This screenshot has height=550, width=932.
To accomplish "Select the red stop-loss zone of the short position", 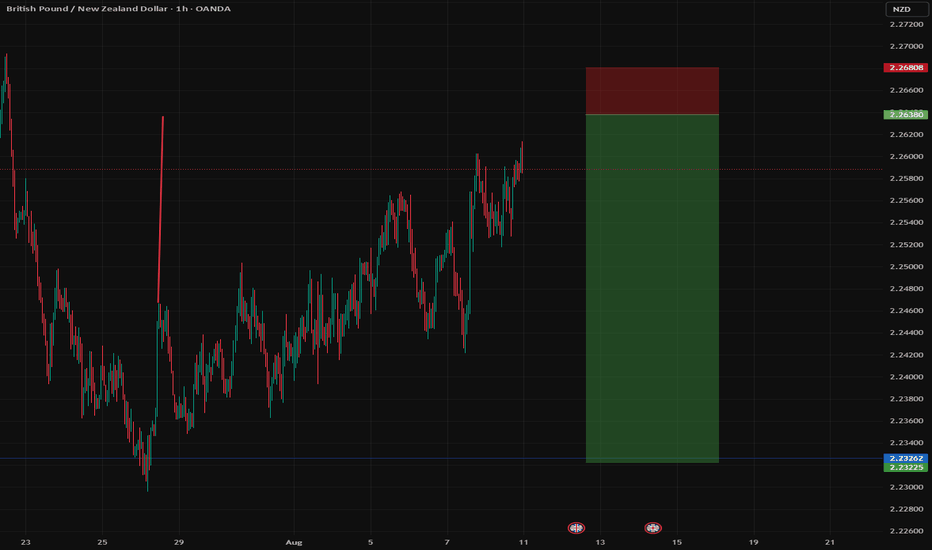I will pyautogui.click(x=652, y=90).
